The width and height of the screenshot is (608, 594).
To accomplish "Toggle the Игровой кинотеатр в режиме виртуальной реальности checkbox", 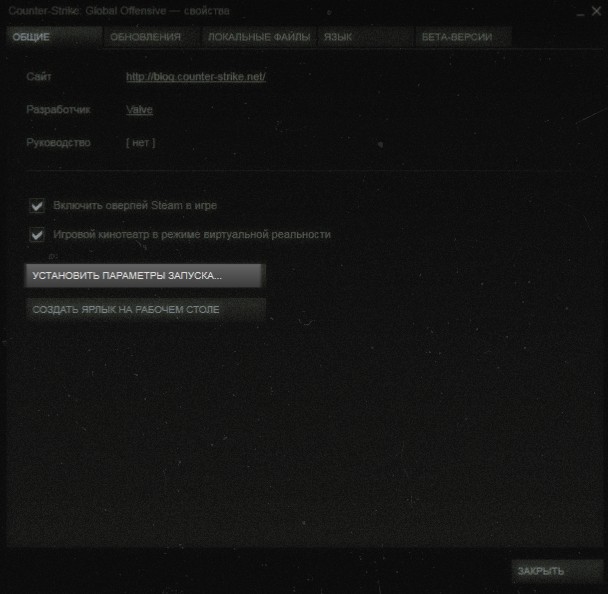I will [x=37, y=235].
